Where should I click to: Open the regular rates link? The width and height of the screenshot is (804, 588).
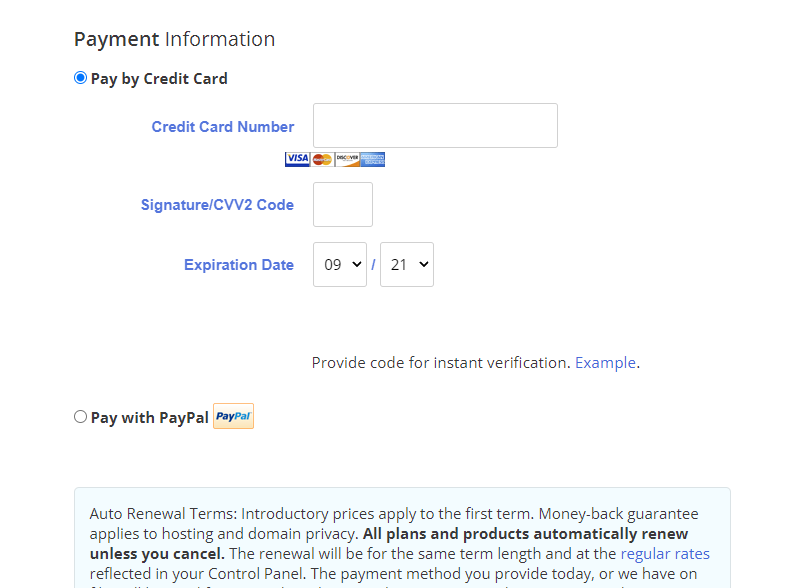point(665,554)
